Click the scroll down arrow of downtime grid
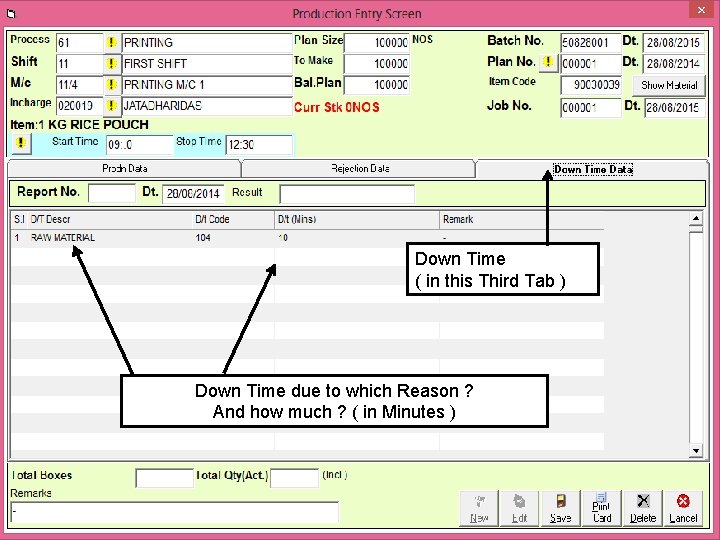The width and height of the screenshot is (720, 540). point(696,450)
